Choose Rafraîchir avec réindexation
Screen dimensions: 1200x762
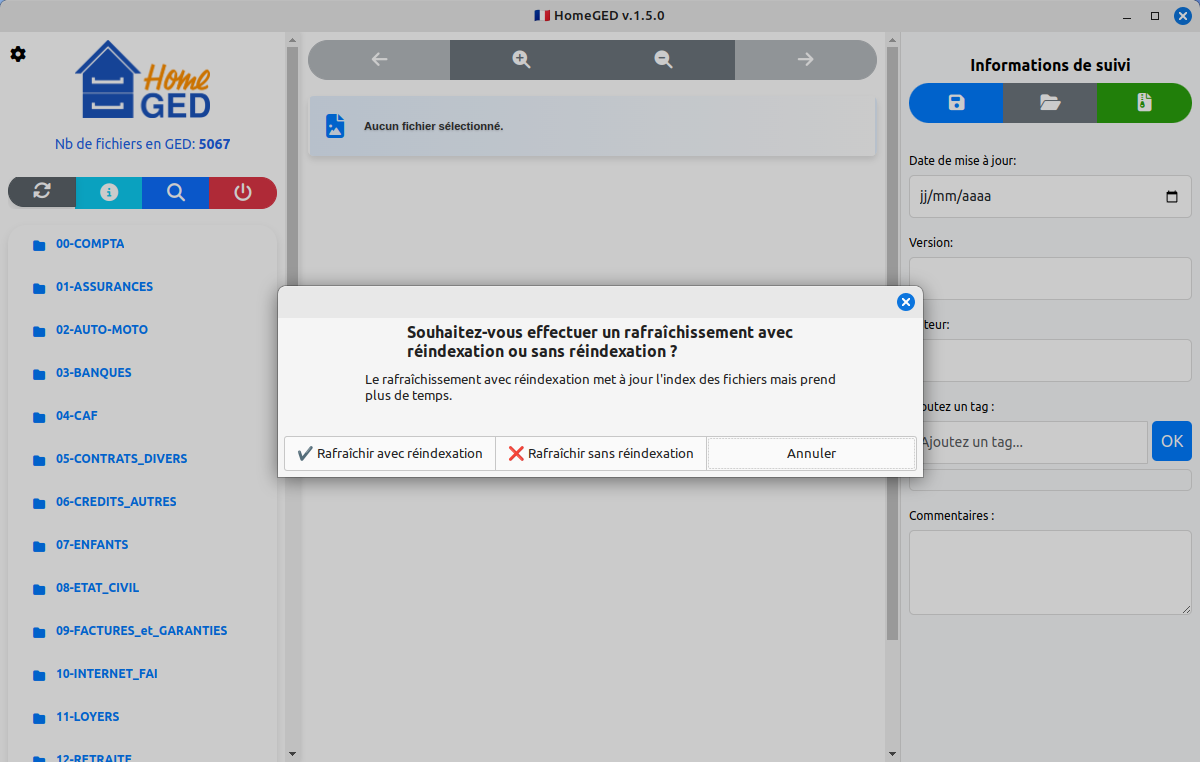(x=390, y=453)
